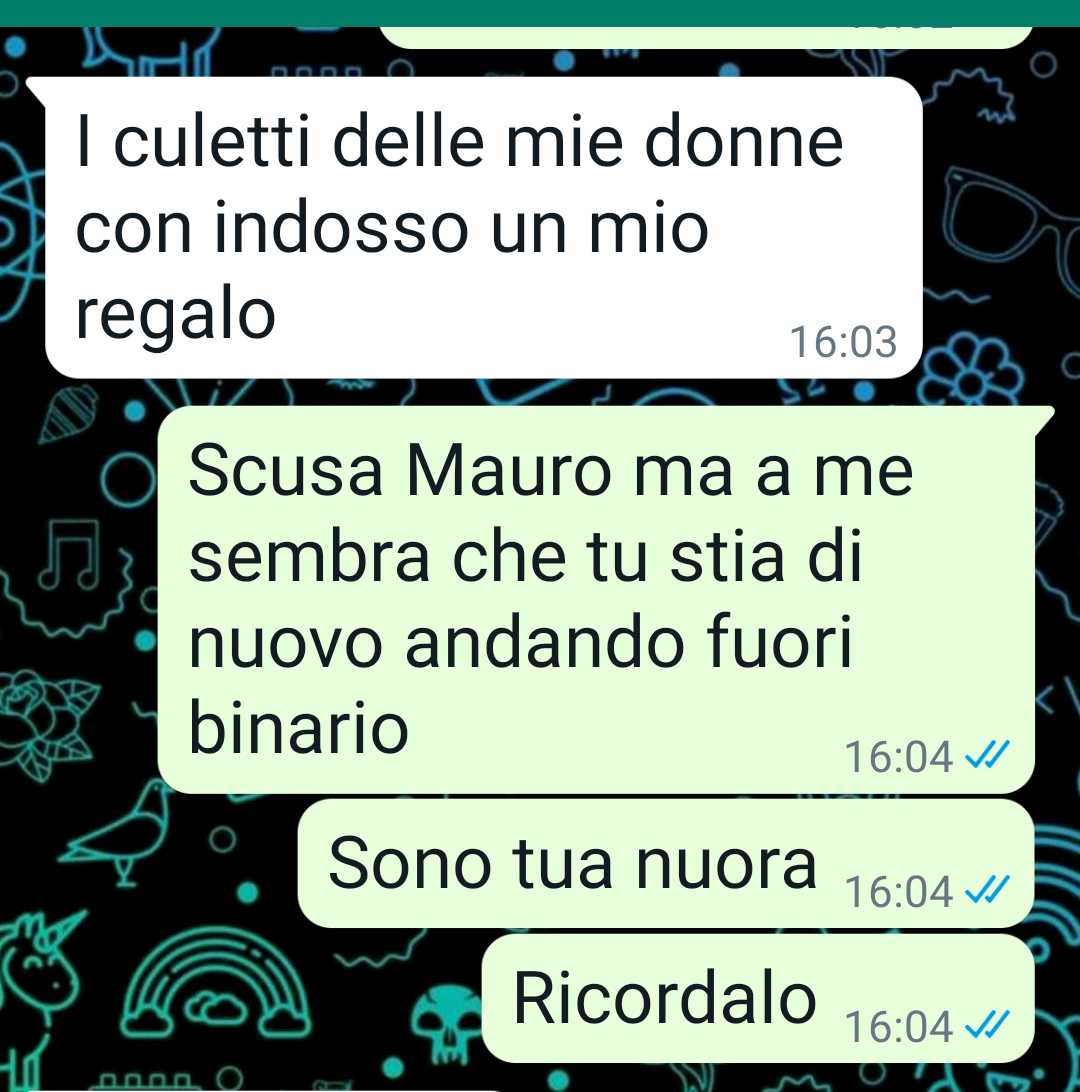The width and height of the screenshot is (1080, 1092).
Task: Select the received message 'I culetti delle mie donne'
Action: [x=484, y=227]
